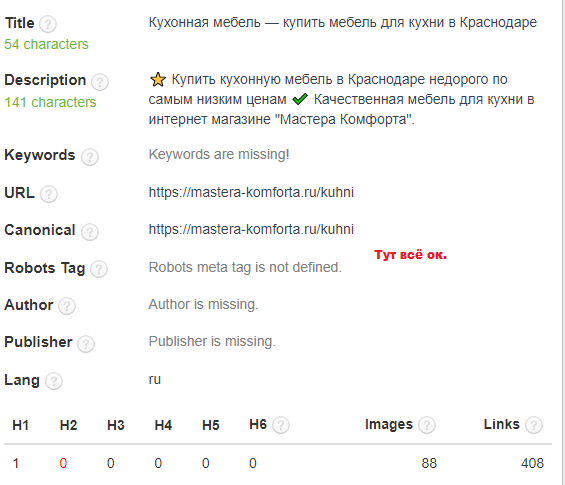Click the help icon next to H6

[281, 425]
